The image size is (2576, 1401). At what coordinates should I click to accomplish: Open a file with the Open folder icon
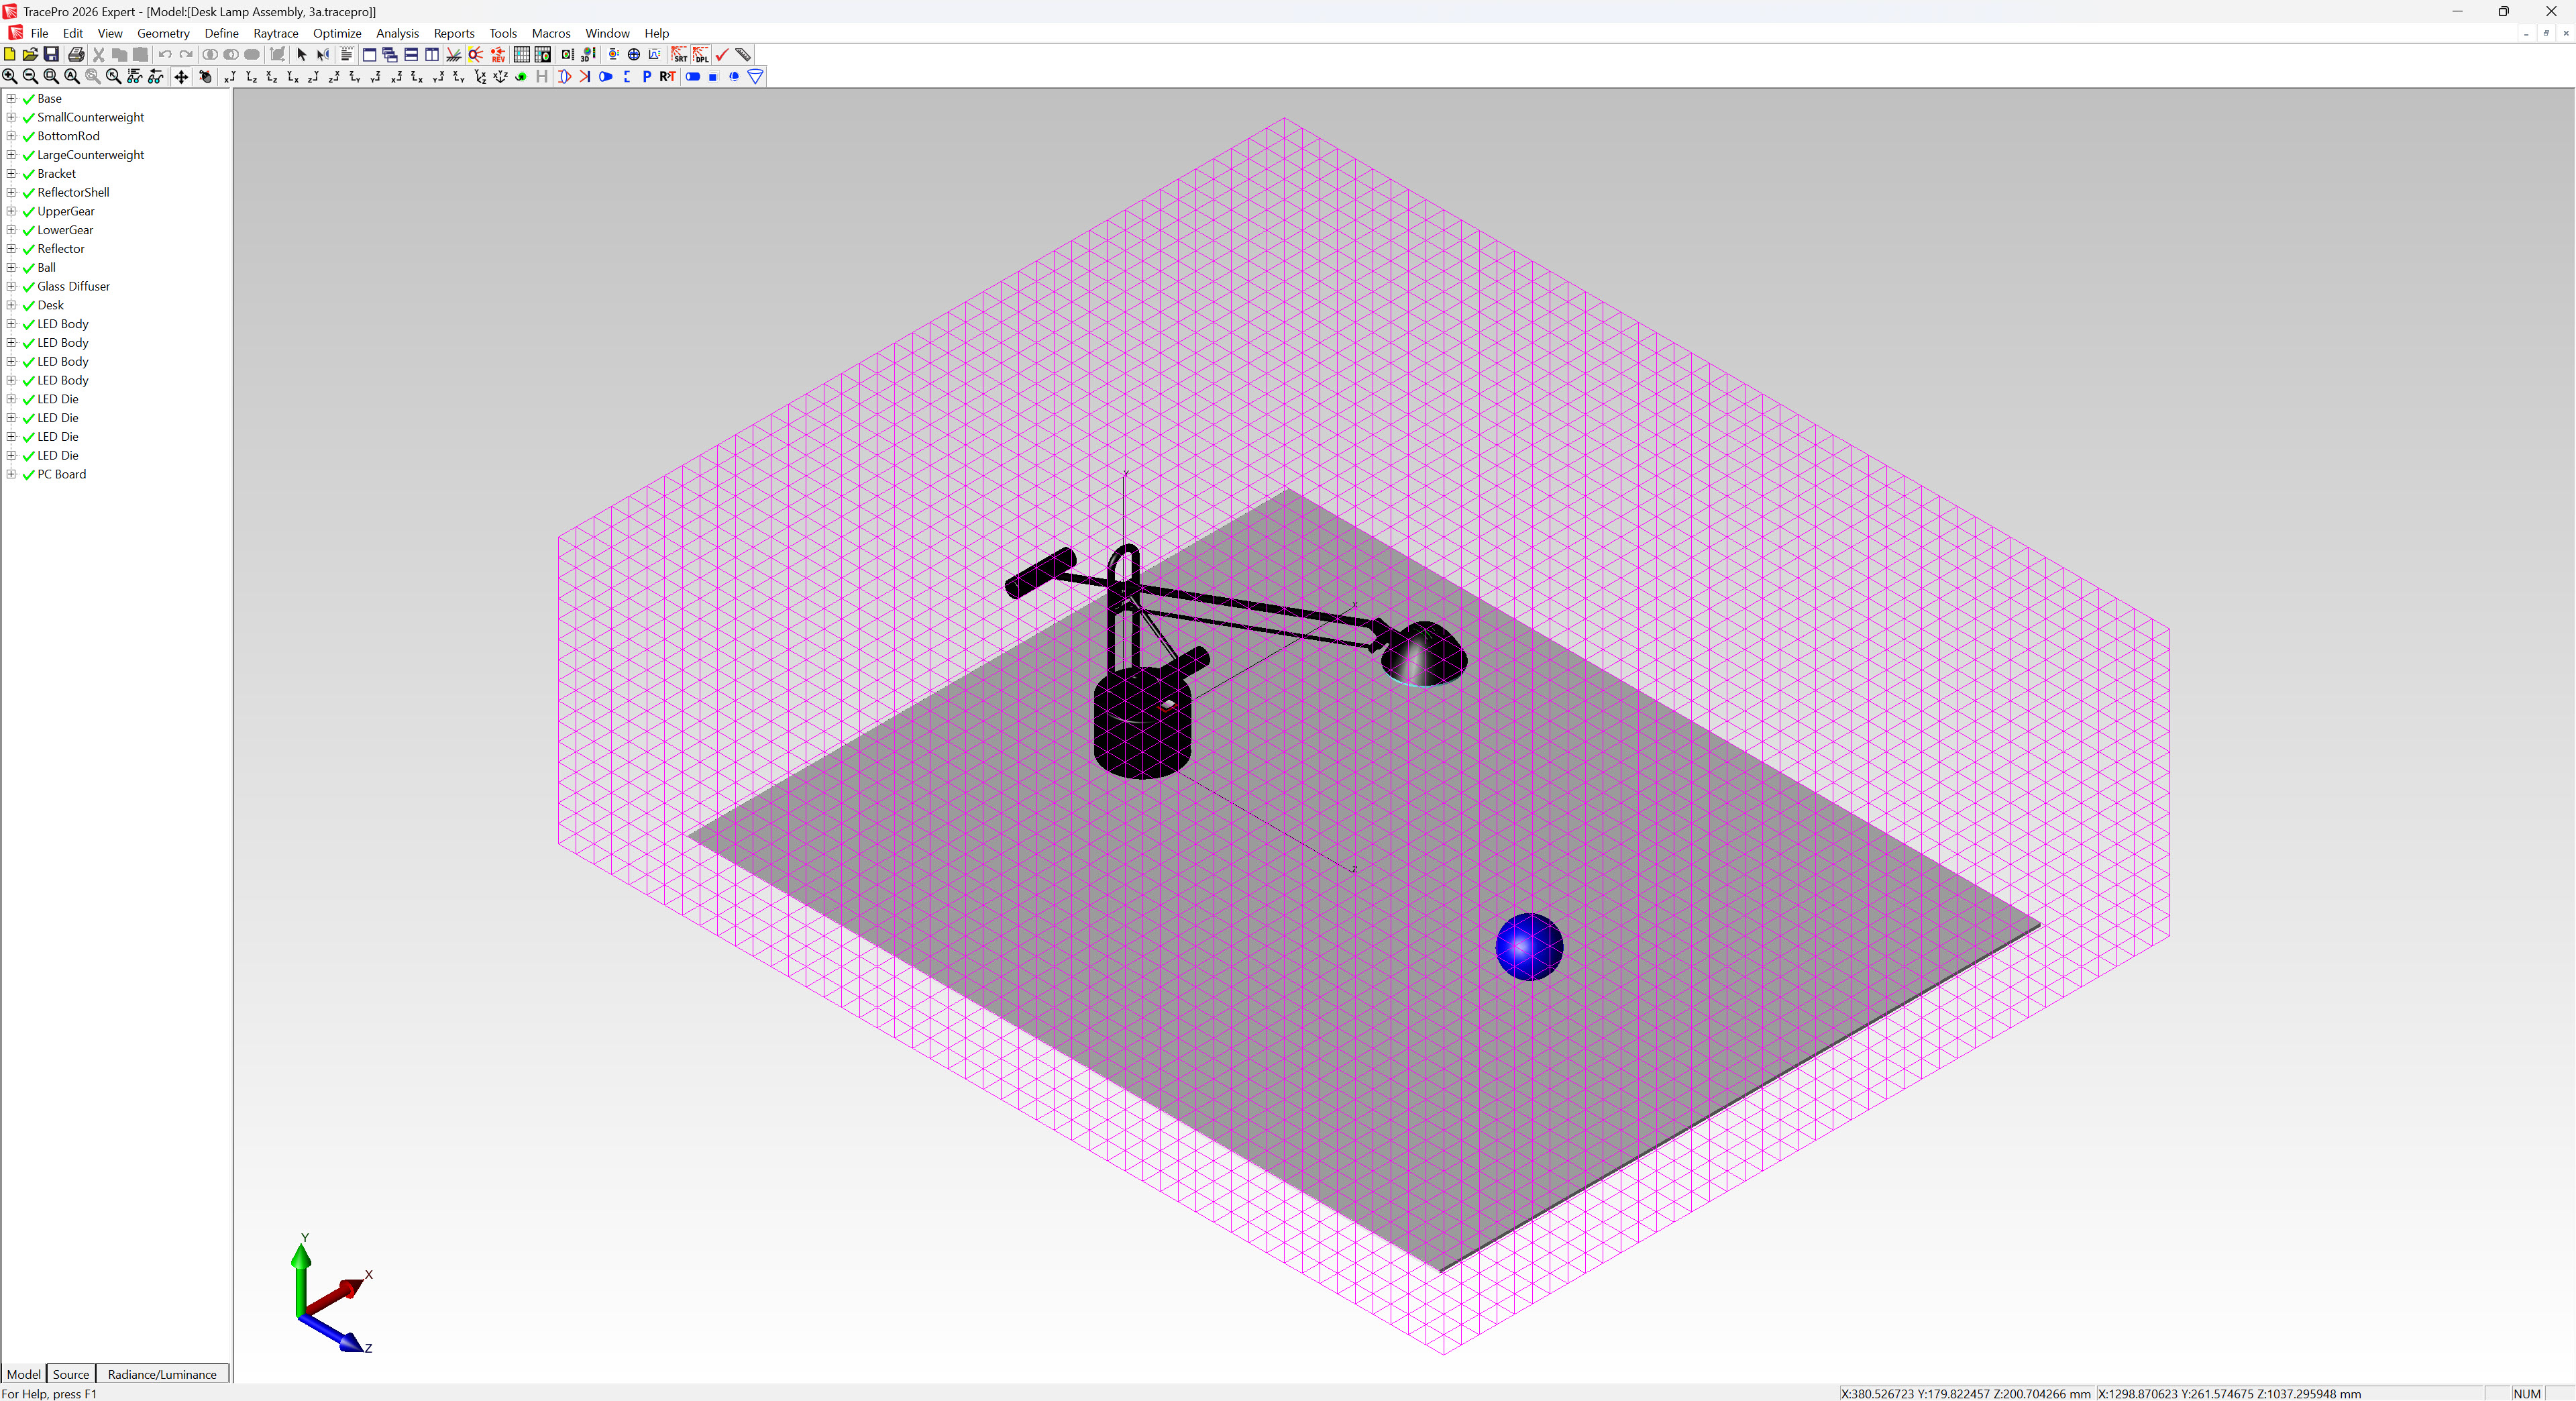[30, 54]
